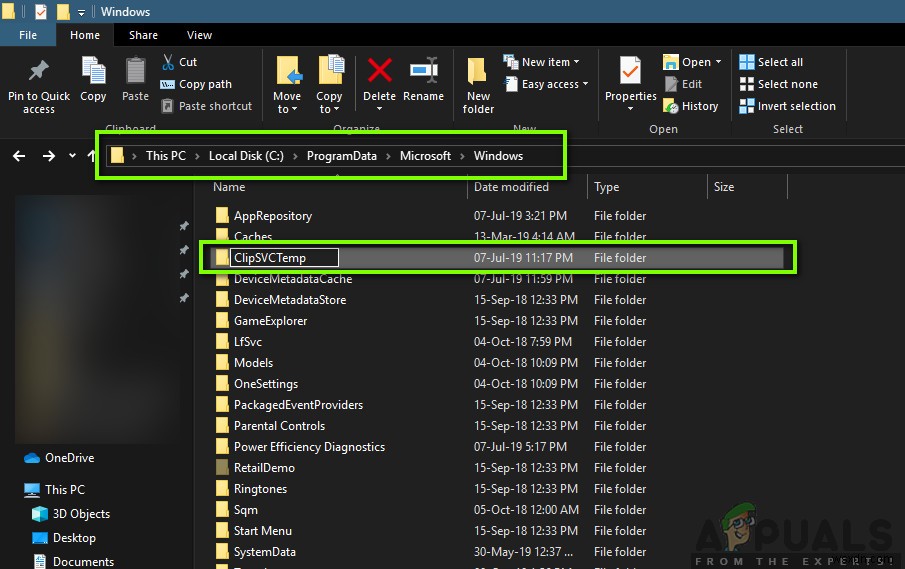Sort by Date modified column

pos(511,187)
